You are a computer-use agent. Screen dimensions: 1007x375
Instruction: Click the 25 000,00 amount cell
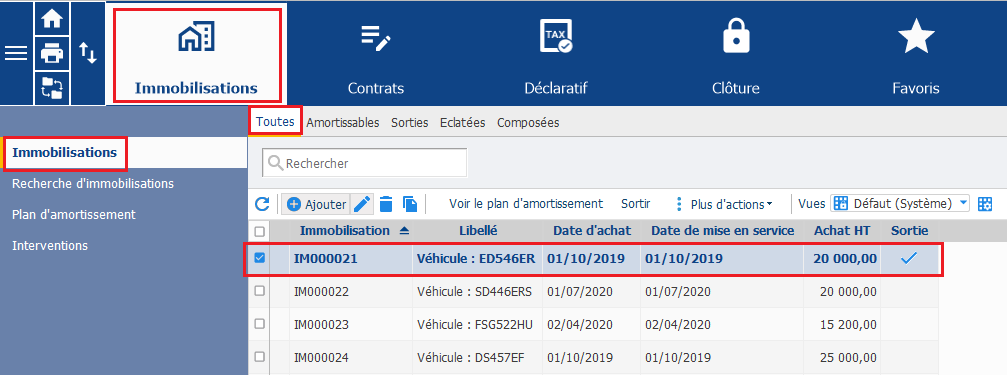843,357
